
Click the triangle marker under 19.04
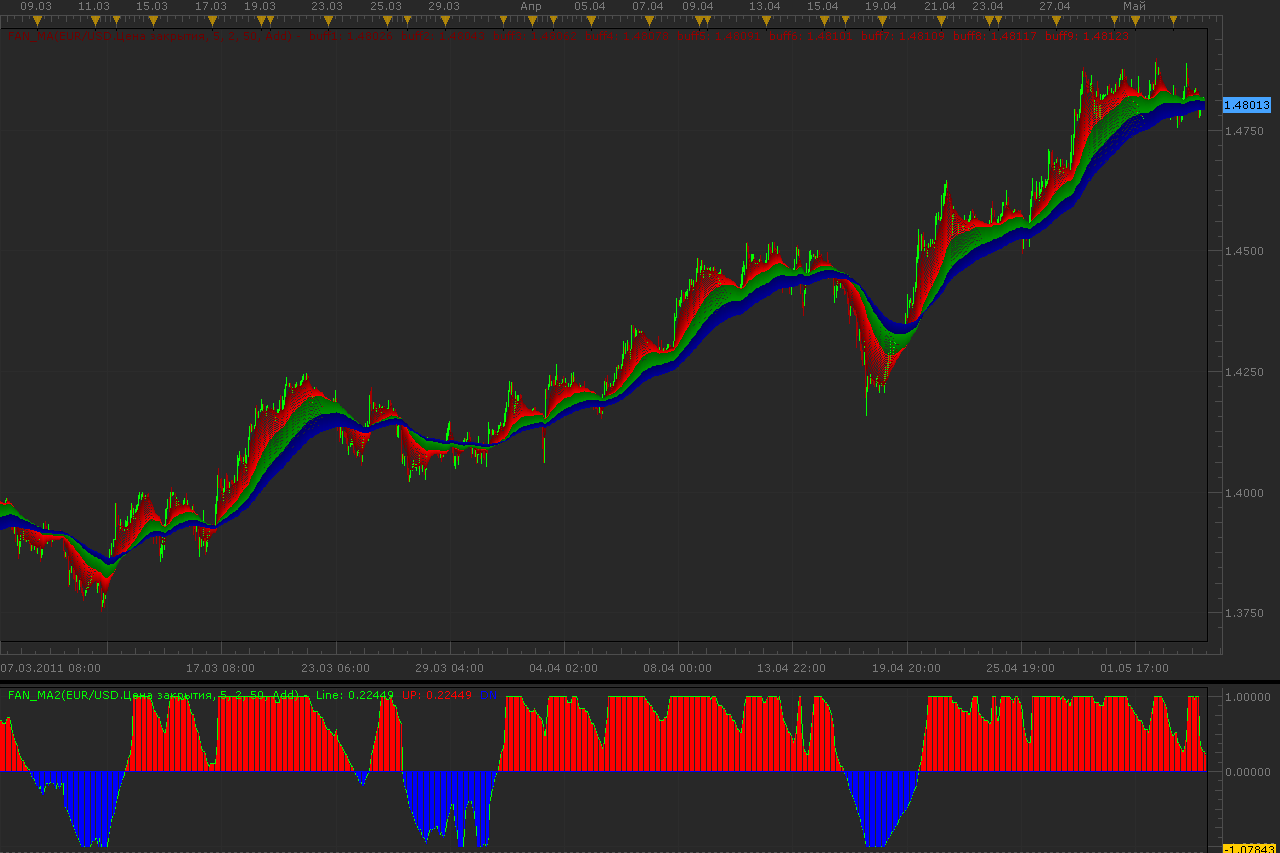point(882,20)
